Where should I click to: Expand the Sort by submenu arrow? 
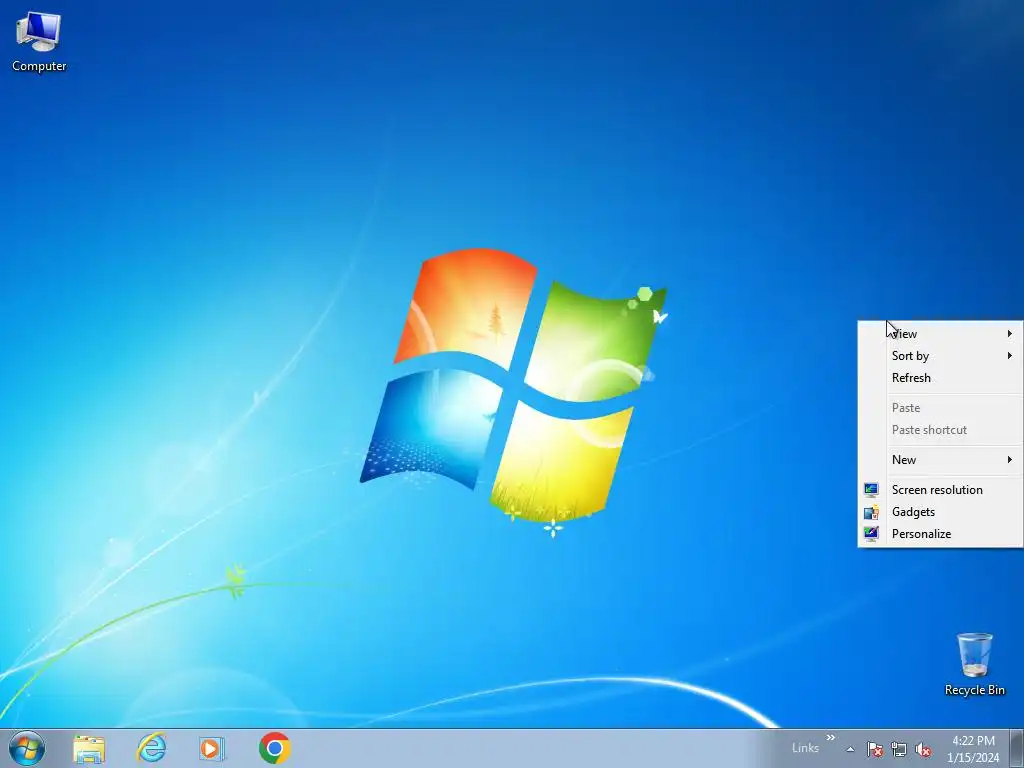(1010, 356)
